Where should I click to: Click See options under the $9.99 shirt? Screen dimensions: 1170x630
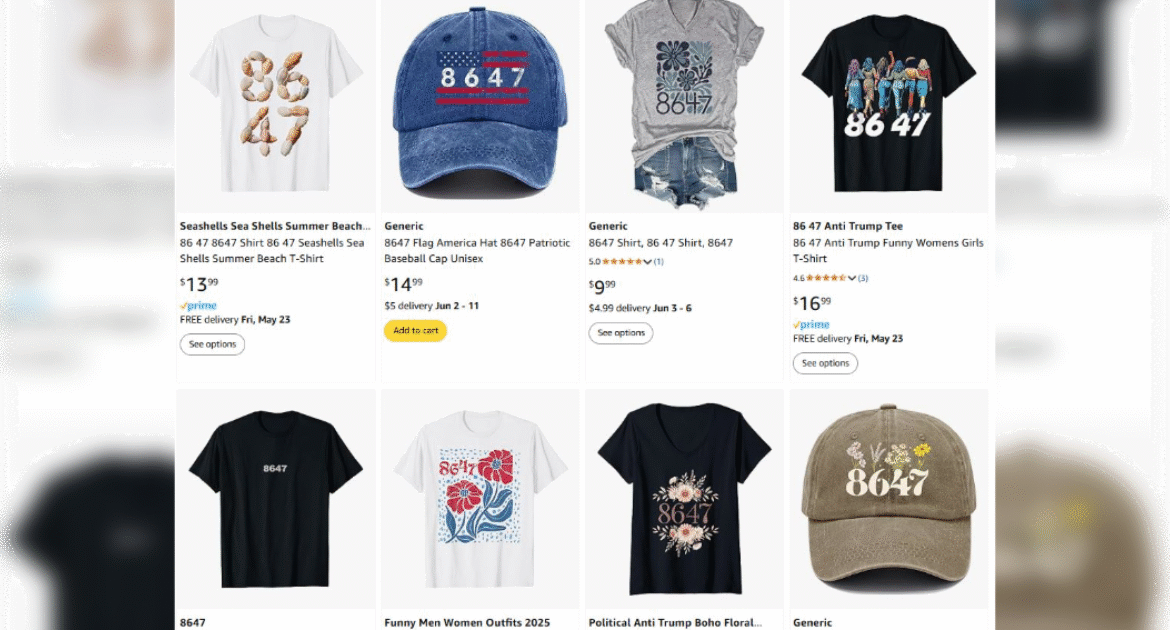[x=620, y=333]
